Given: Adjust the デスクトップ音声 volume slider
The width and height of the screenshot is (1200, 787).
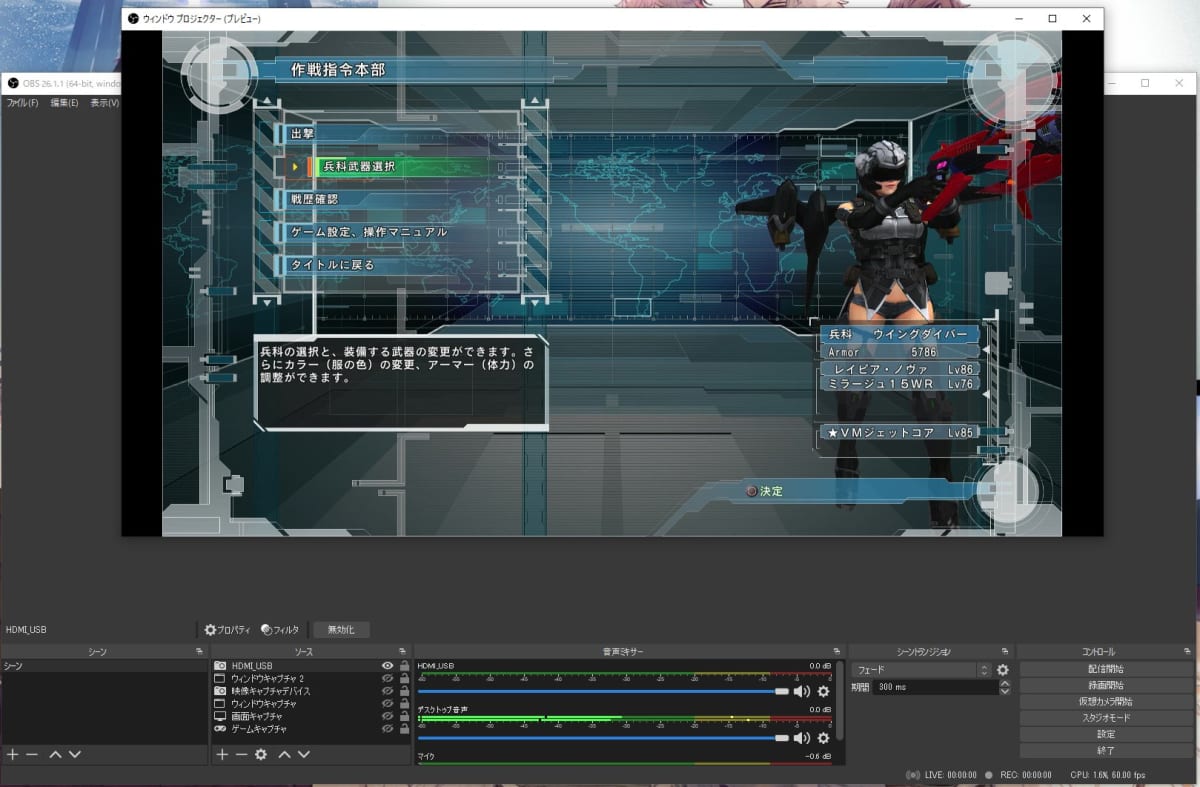Looking at the screenshot, I should click(603, 738).
